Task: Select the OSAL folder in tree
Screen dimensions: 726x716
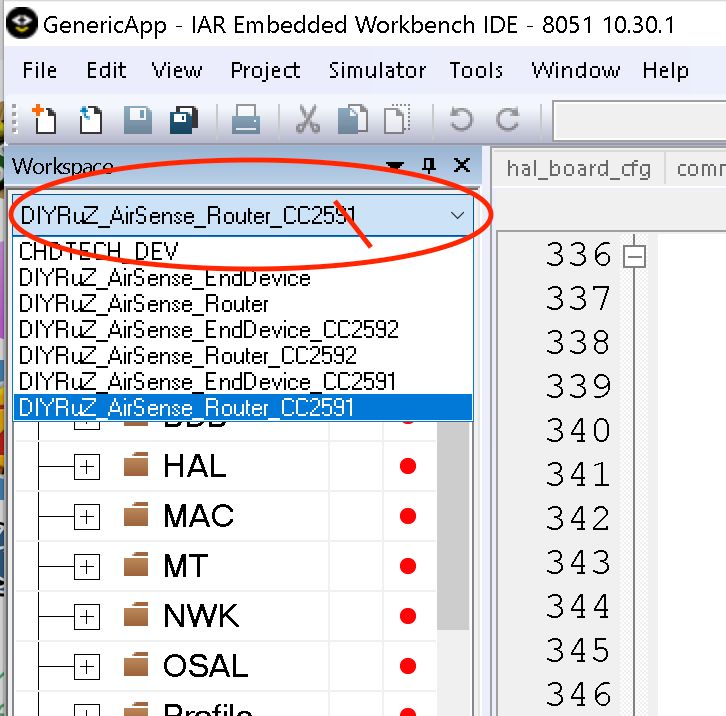Action: point(206,666)
